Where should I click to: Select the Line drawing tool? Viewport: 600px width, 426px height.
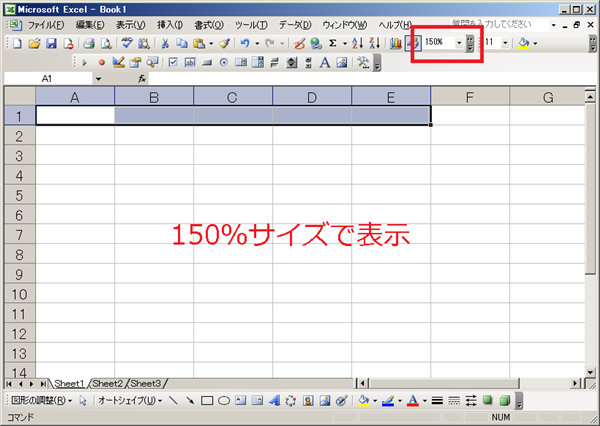pos(173,401)
